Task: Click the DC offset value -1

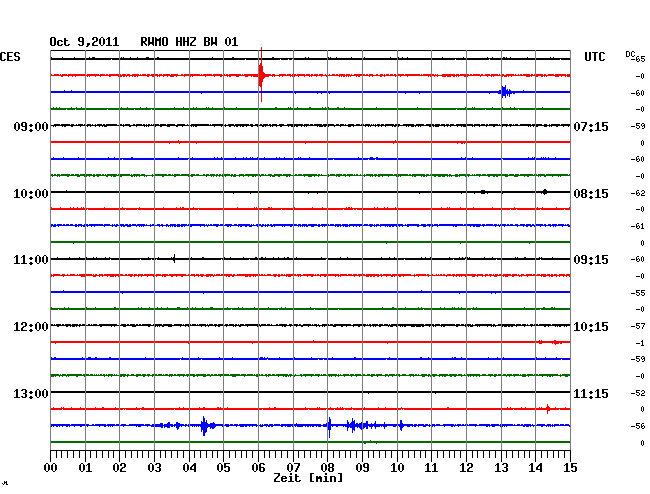Action: (640, 343)
